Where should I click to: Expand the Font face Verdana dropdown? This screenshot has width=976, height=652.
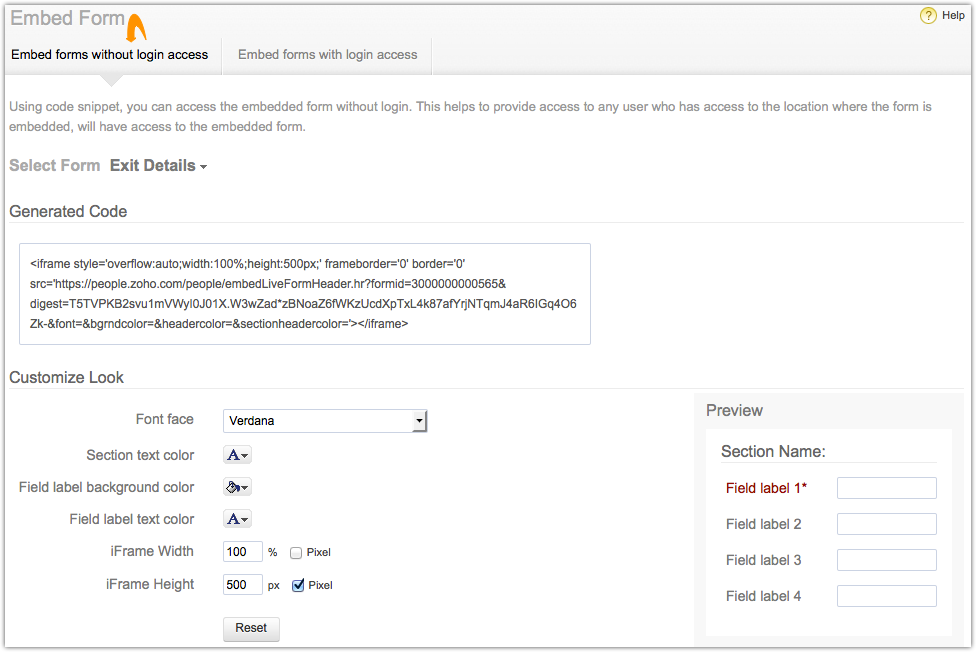pos(325,421)
